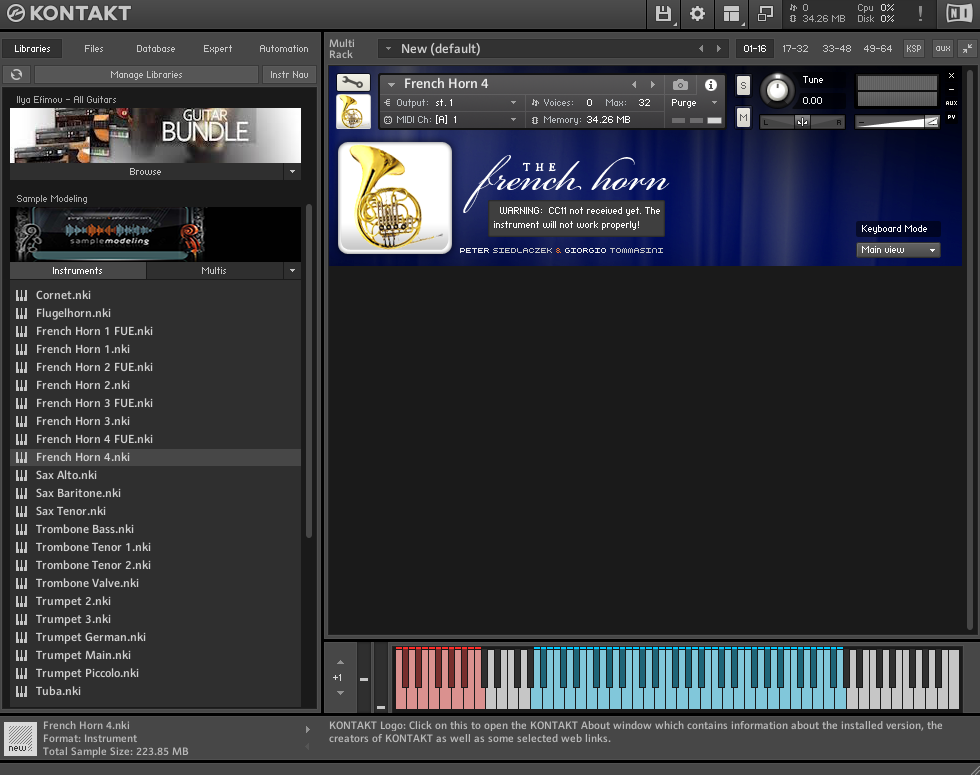Viewport: 980px width, 775px height.
Task: Toggle the KSP multi script editor
Action: tap(914, 48)
